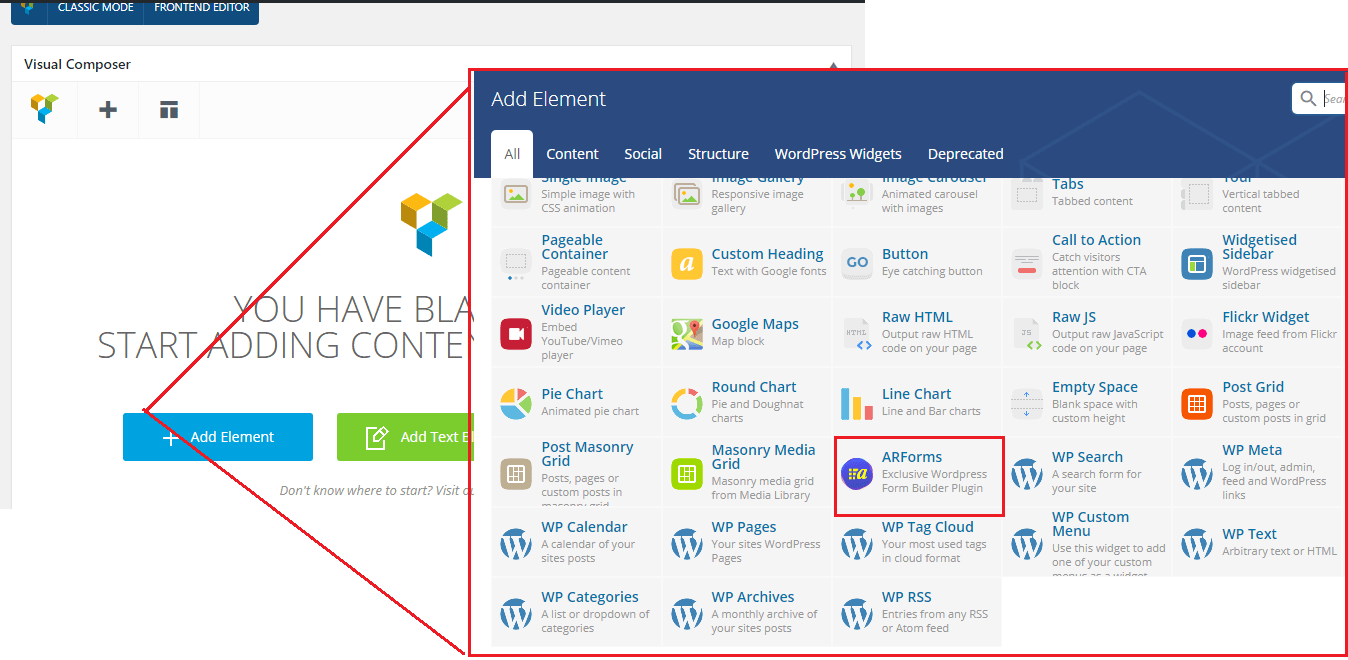Switch to Frontend Editor mode
1348x660 pixels.
pyautogui.click(x=200, y=8)
